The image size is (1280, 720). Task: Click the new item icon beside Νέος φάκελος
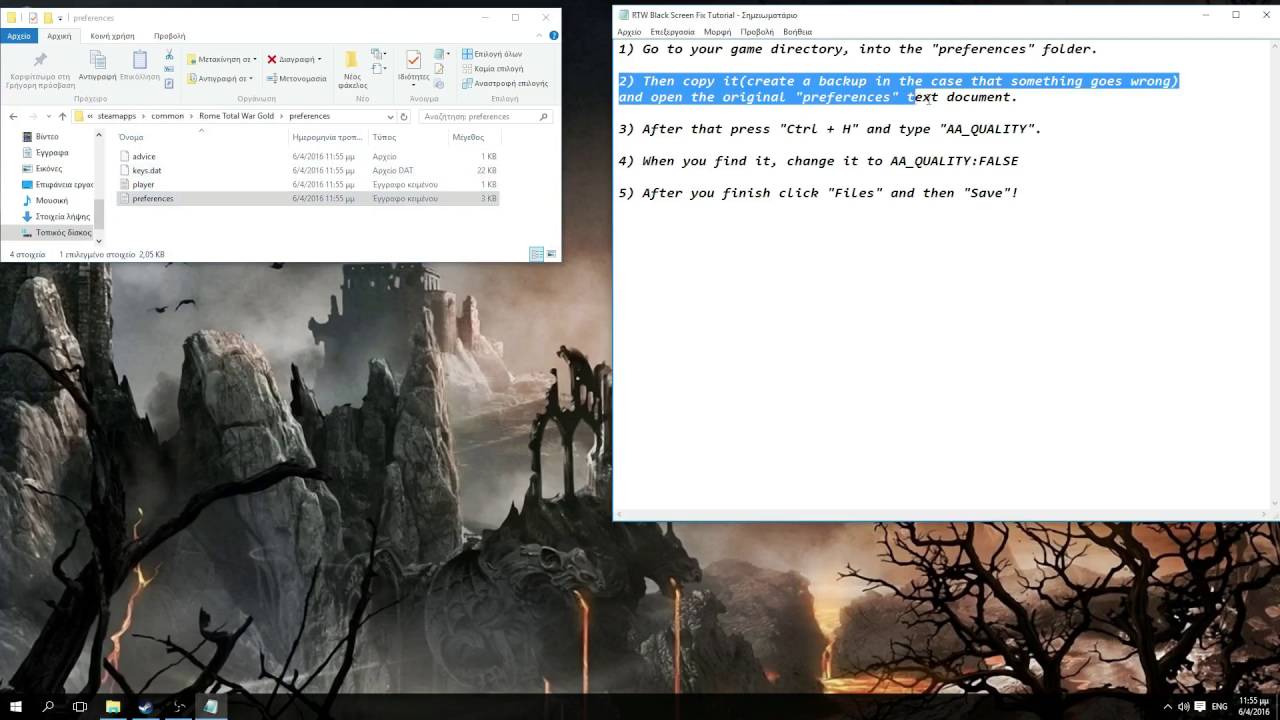tap(378, 54)
